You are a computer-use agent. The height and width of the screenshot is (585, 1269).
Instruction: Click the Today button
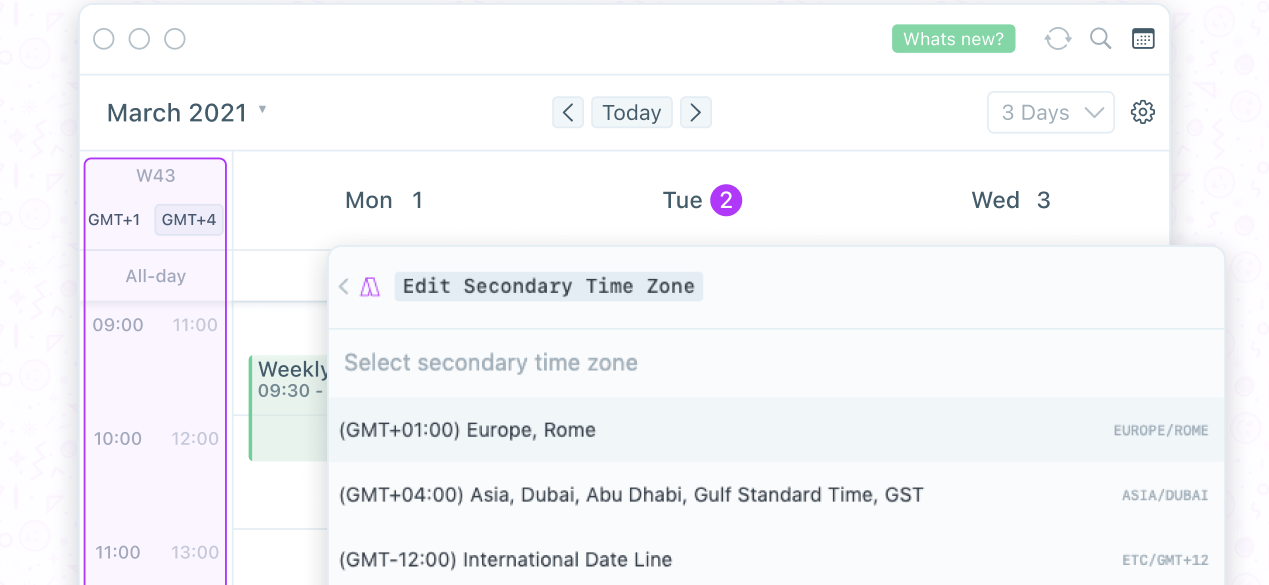(x=632, y=112)
